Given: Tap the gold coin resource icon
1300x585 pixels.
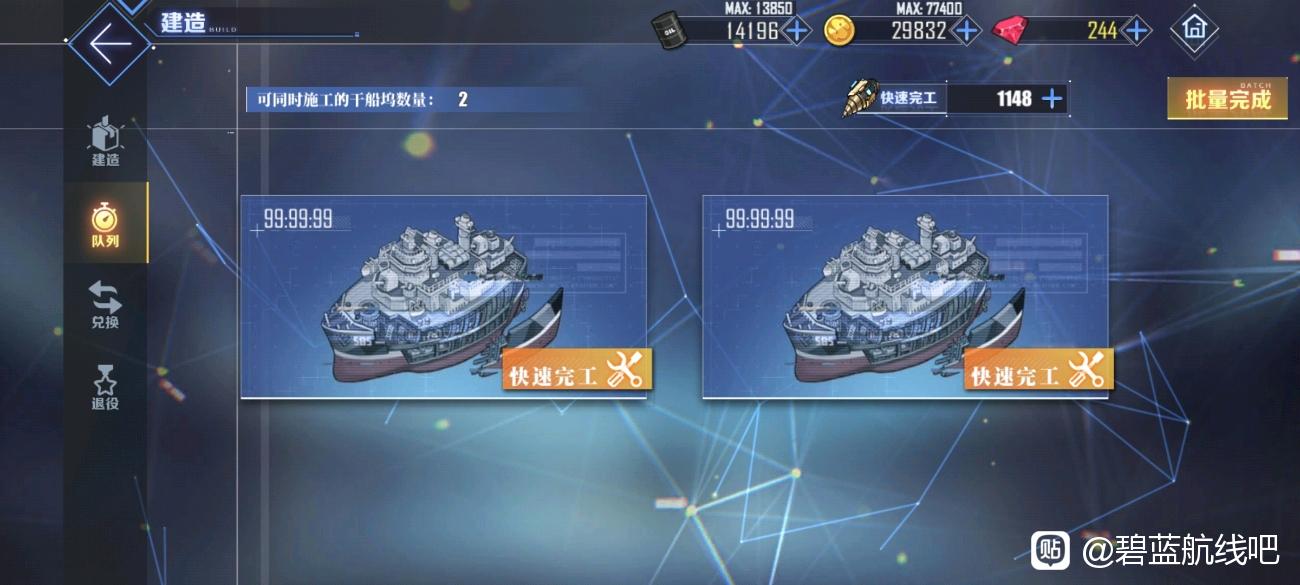Looking at the screenshot, I should tap(840, 30).
